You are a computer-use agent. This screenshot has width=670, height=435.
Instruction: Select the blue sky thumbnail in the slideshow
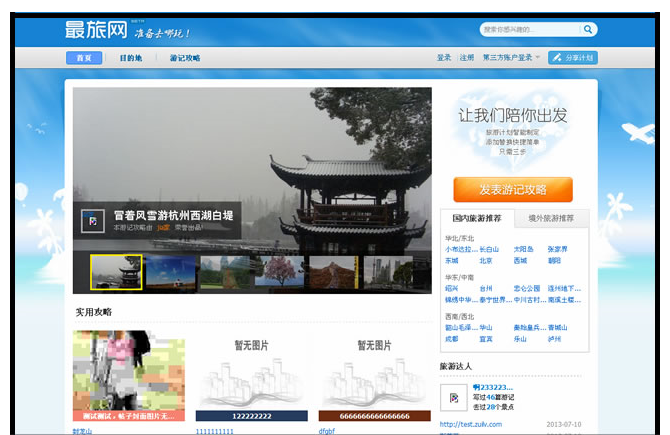(x=170, y=272)
